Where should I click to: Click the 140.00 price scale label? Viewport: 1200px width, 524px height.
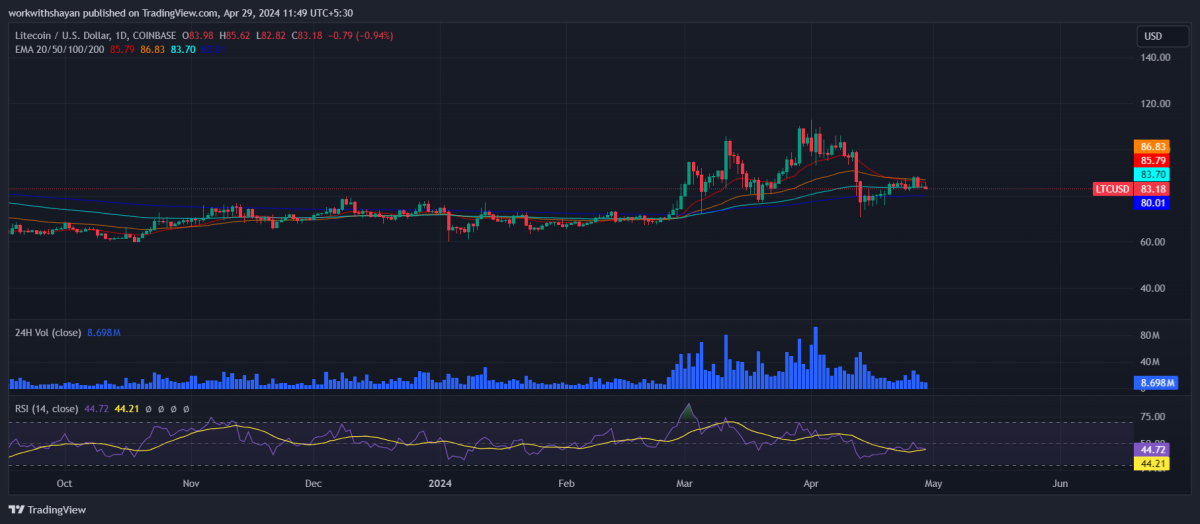(1156, 58)
